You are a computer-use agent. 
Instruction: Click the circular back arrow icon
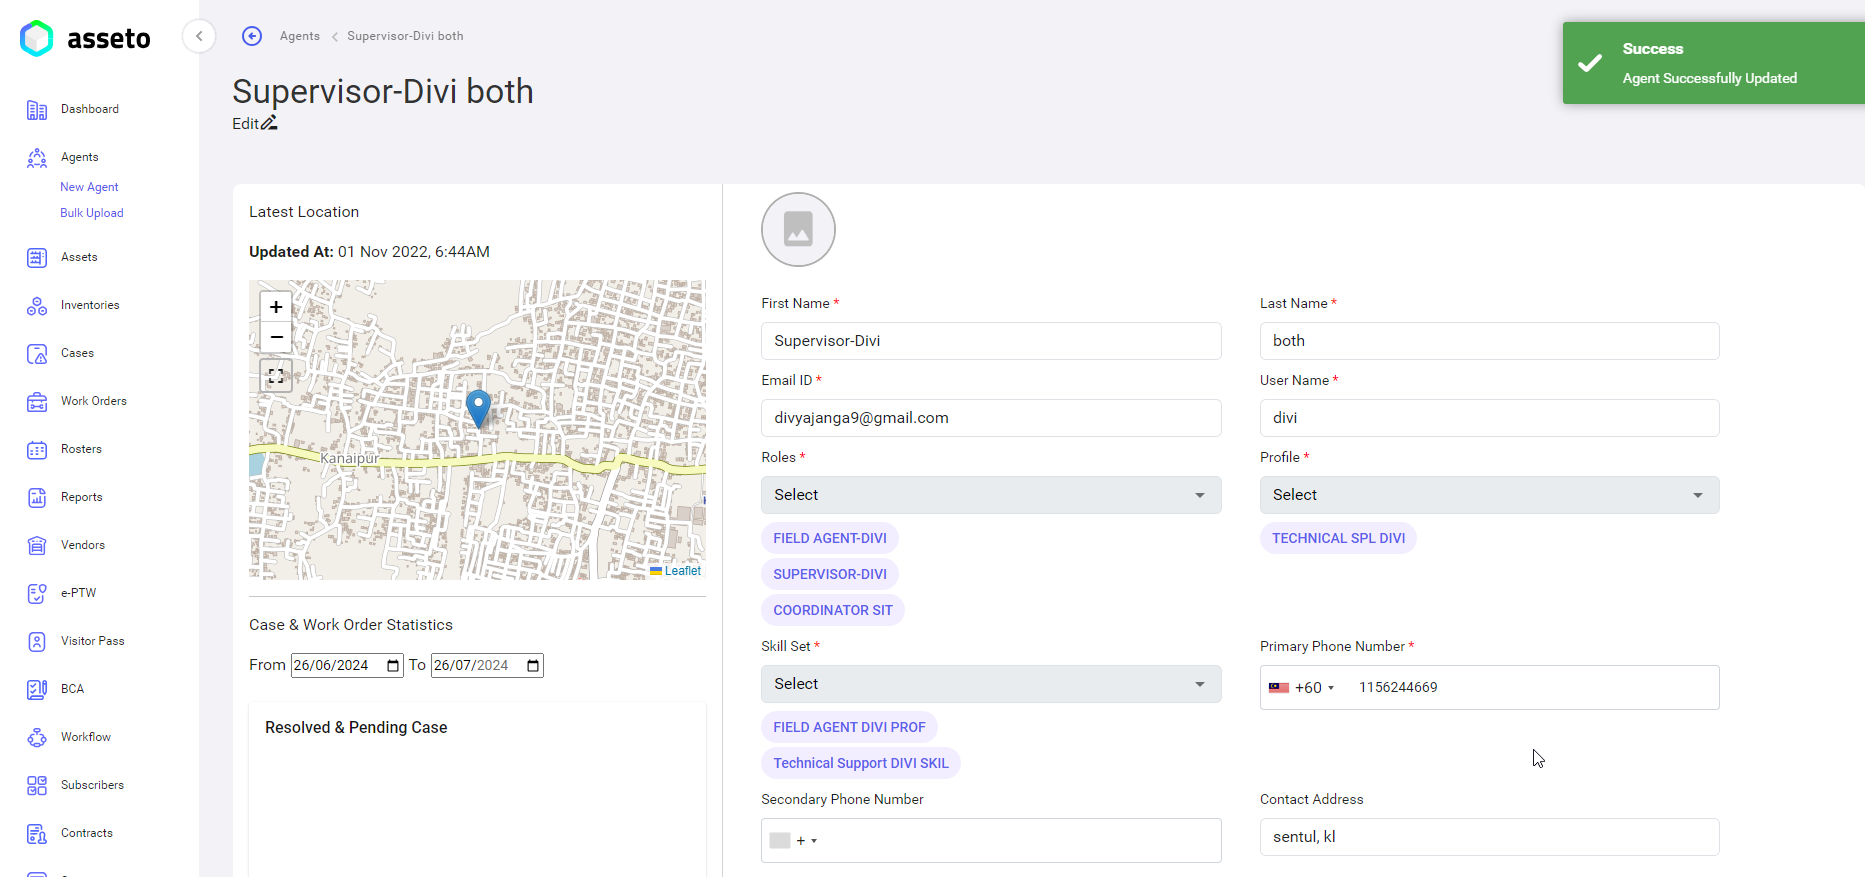point(252,36)
